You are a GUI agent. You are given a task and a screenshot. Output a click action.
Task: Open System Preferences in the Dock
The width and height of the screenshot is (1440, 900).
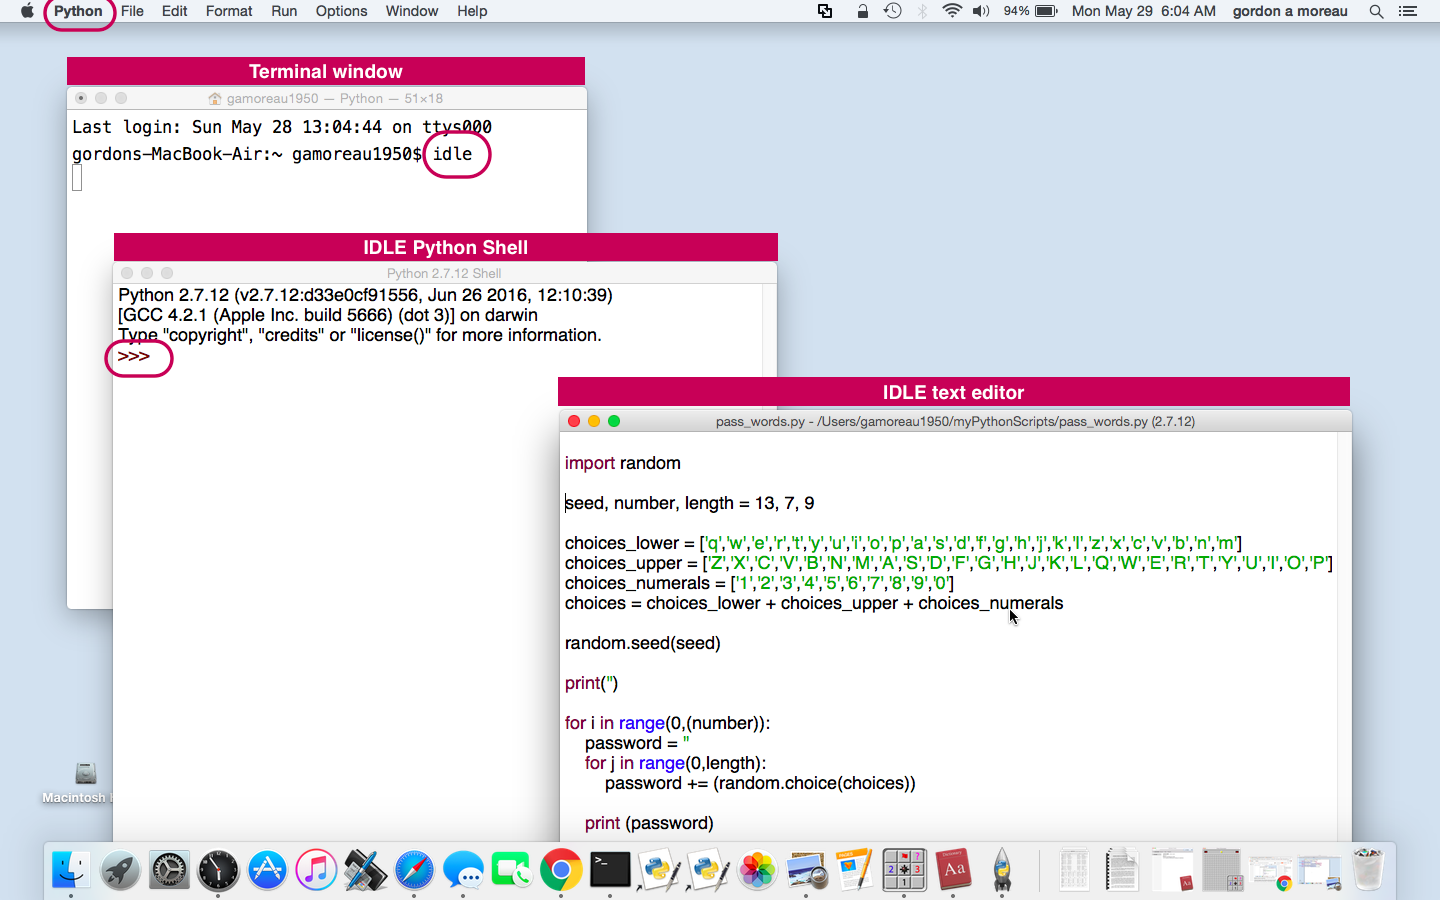pos(169,870)
